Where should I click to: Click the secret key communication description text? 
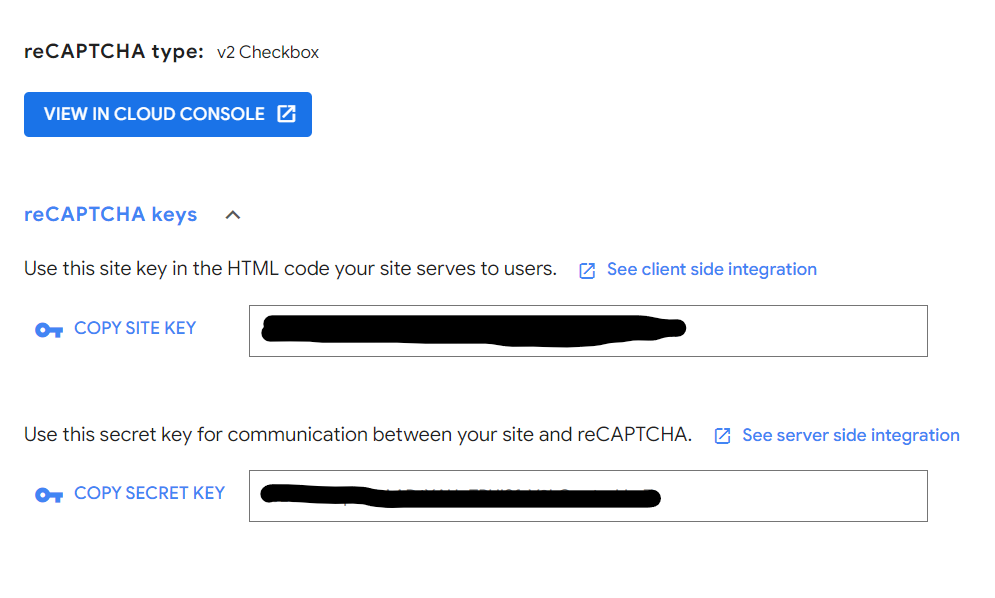[357, 435]
